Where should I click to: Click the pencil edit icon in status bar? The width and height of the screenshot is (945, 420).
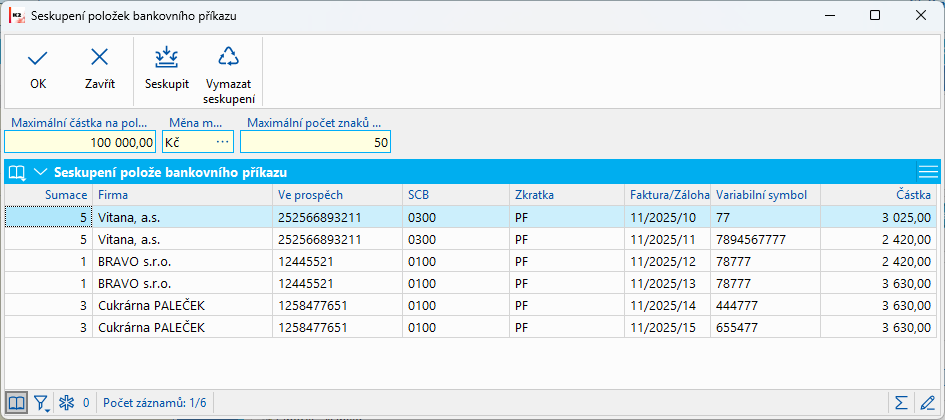click(927, 403)
